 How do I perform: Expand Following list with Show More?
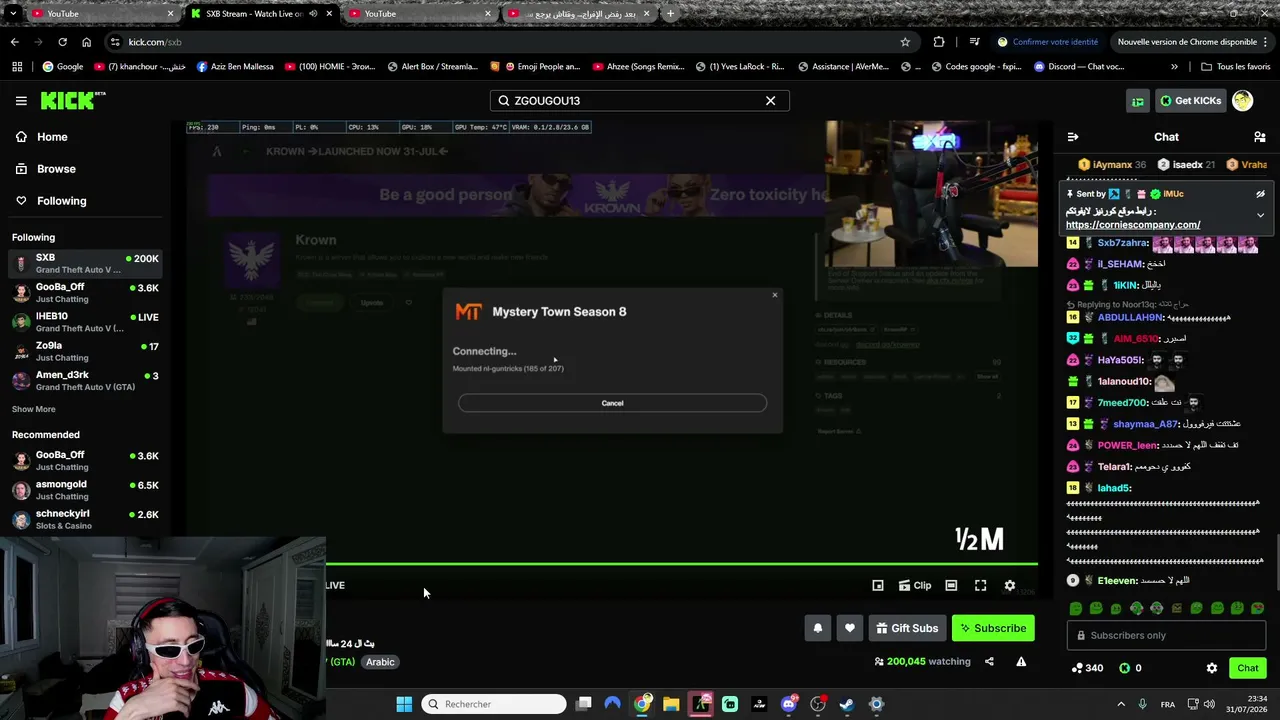pyautogui.click(x=33, y=409)
